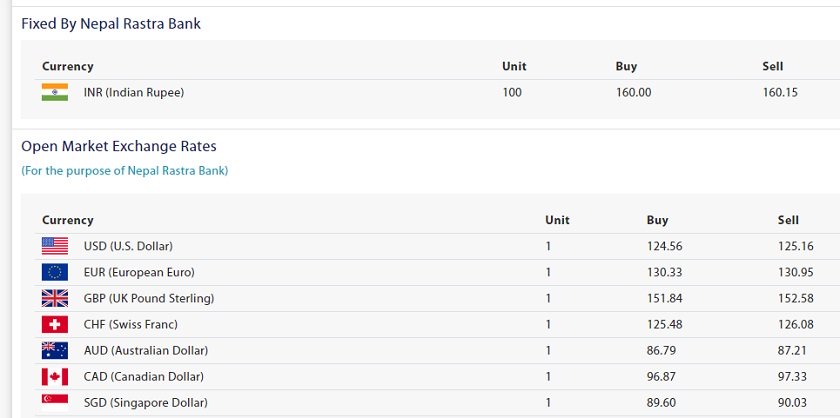Click the Canadian flag icon
Image resolution: width=840 pixels, height=418 pixels.
(55, 377)
